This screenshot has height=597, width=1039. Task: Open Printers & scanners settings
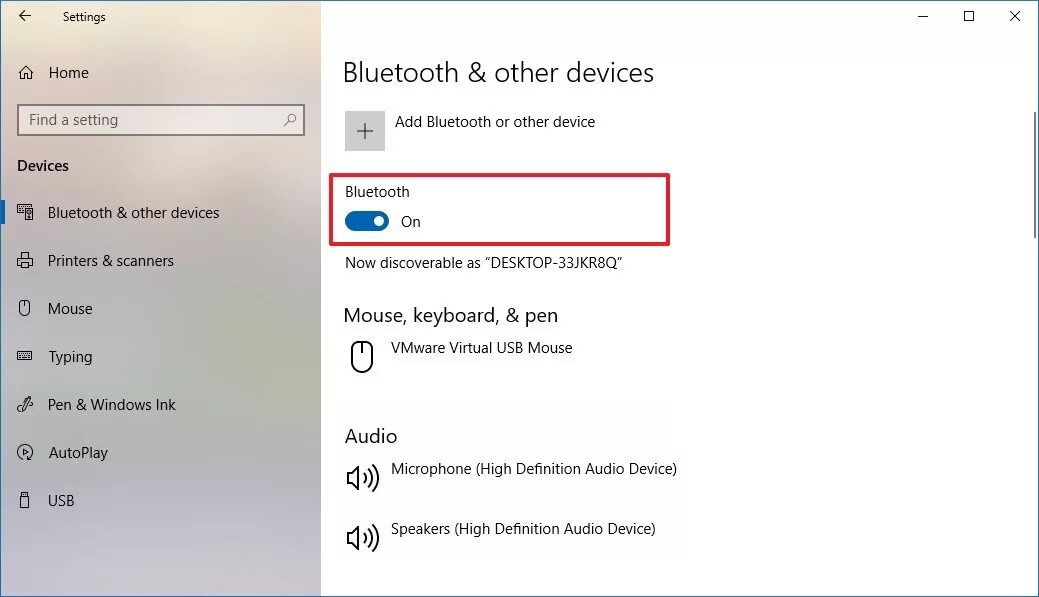[110, 261]
